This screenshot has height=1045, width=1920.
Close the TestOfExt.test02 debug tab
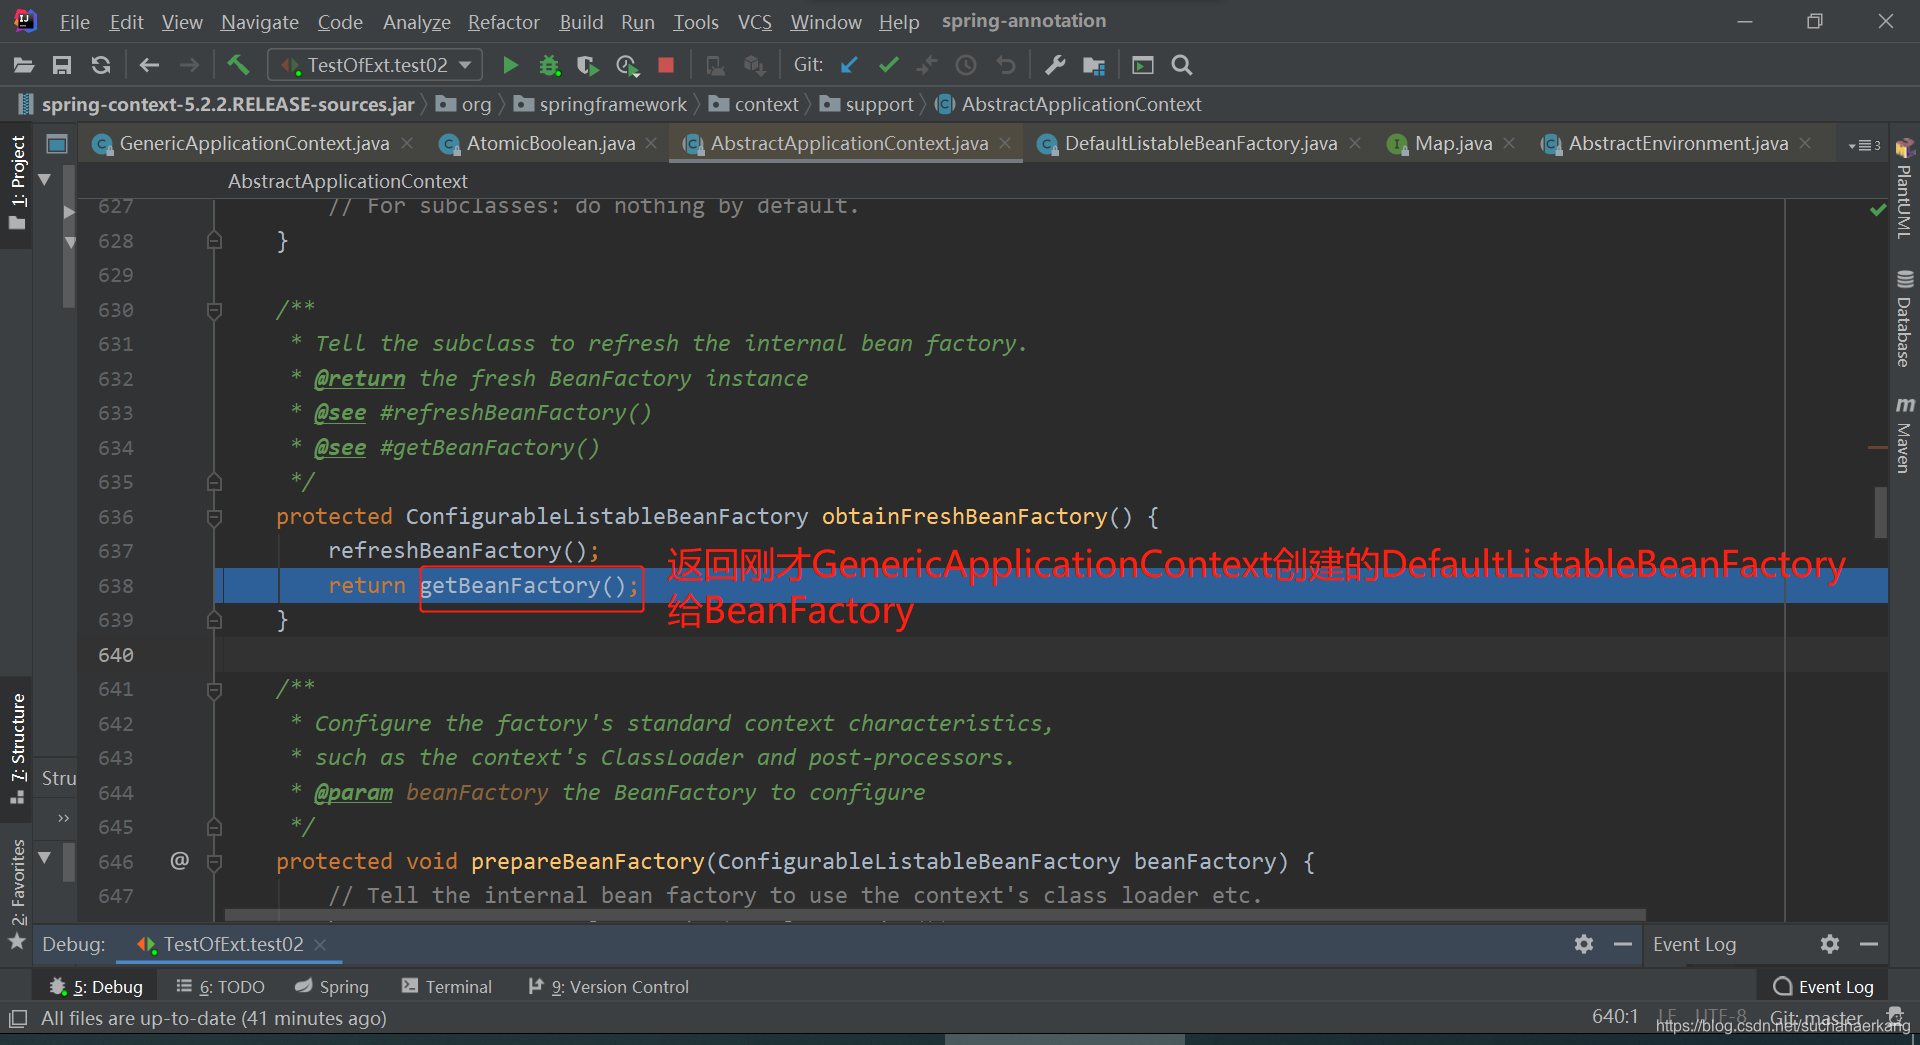click(320, 945)
